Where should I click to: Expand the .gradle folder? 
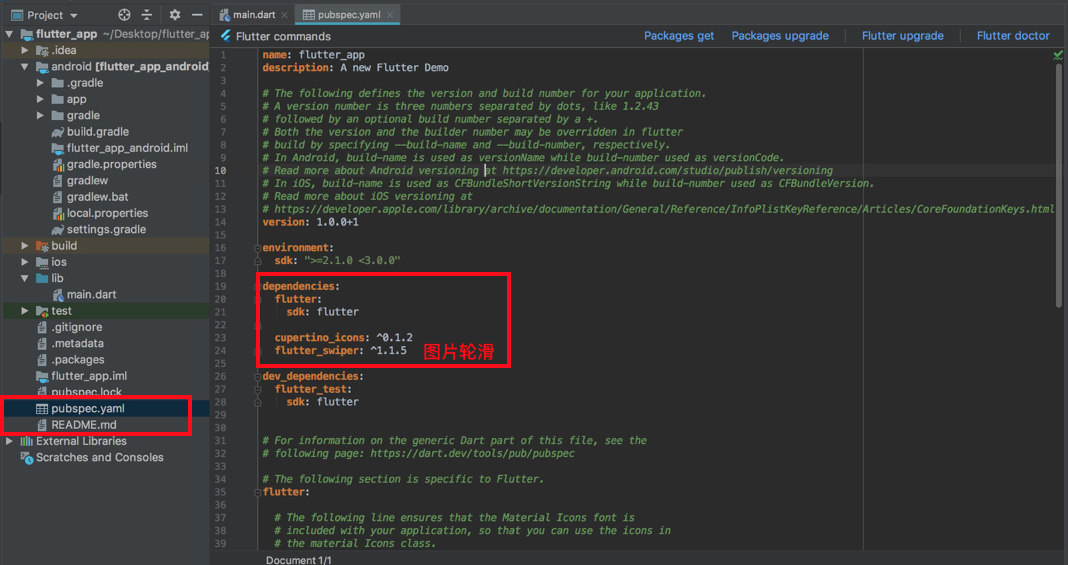[40, 83]
